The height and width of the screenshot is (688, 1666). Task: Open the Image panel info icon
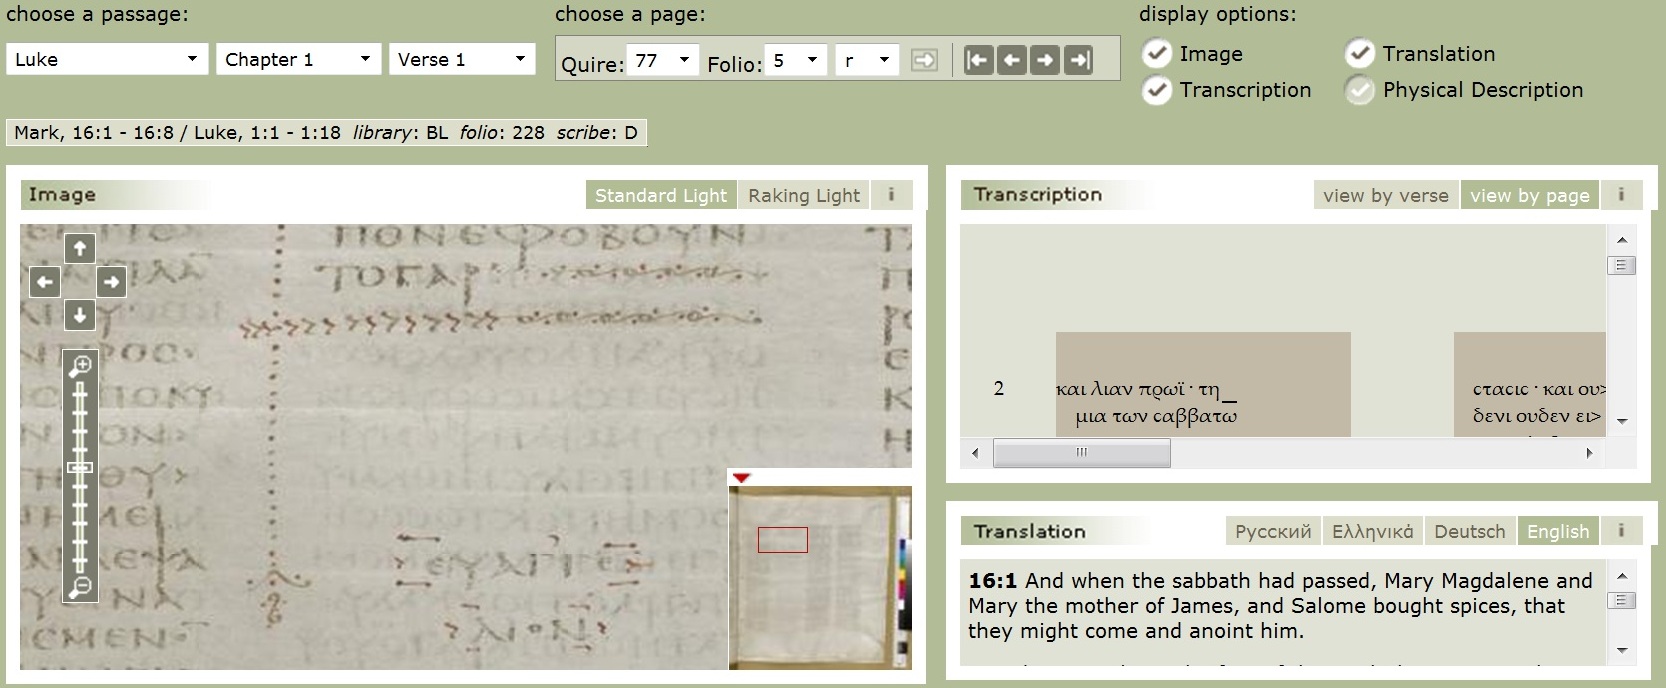tap(892, 195)
